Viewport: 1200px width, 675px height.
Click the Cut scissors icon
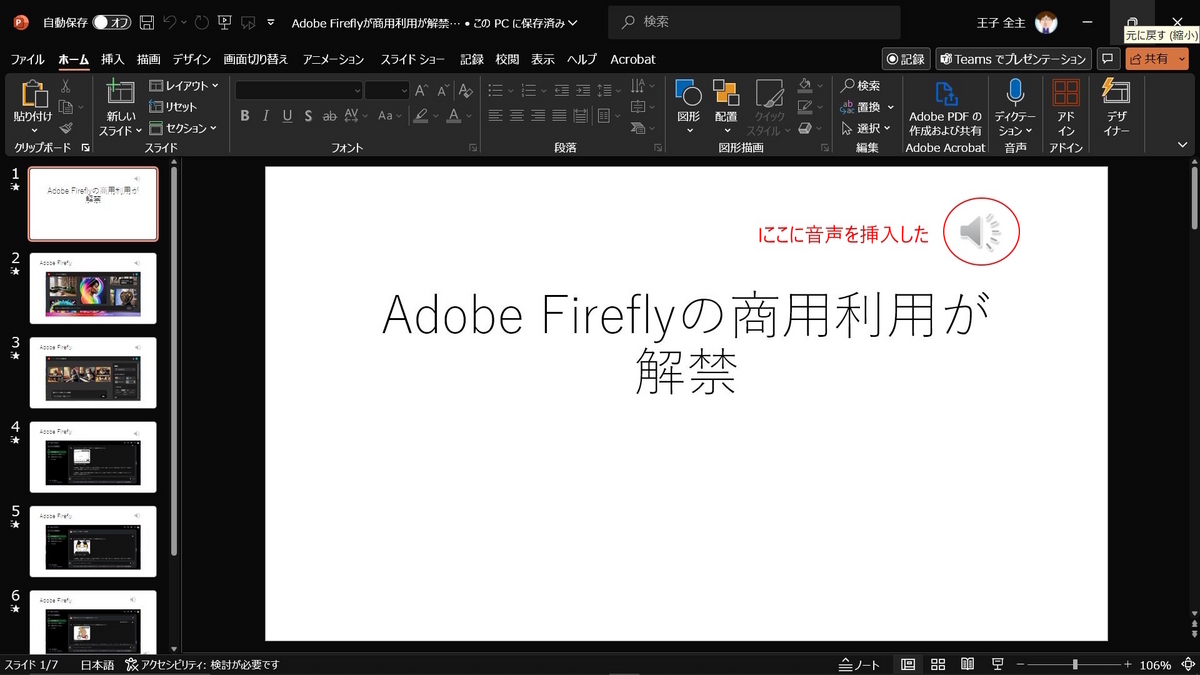[x=65, y=87]
